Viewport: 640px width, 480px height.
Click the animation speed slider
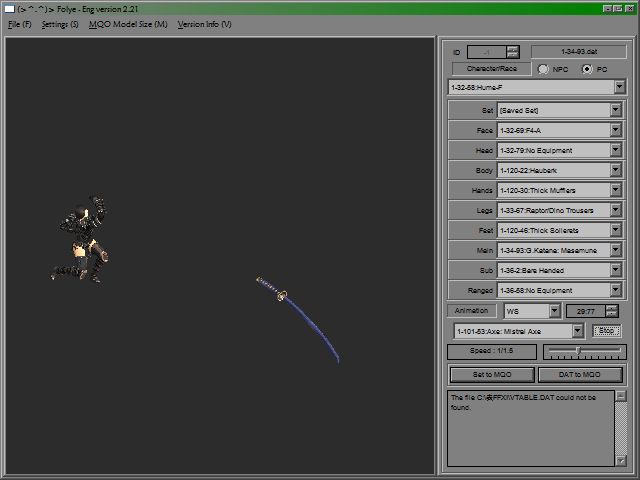click(x=584, y=352)
